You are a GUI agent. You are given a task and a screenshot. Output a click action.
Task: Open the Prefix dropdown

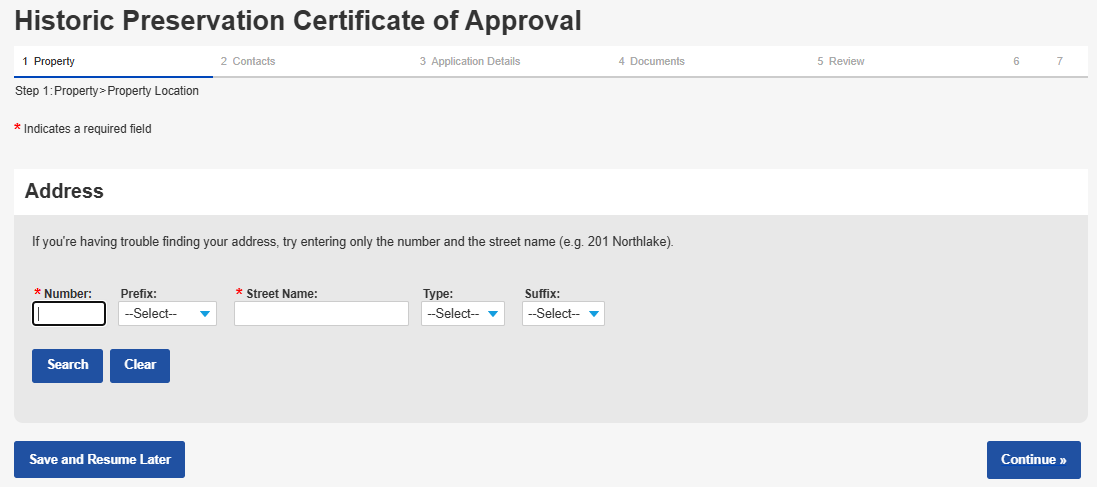tap(167, 314)
